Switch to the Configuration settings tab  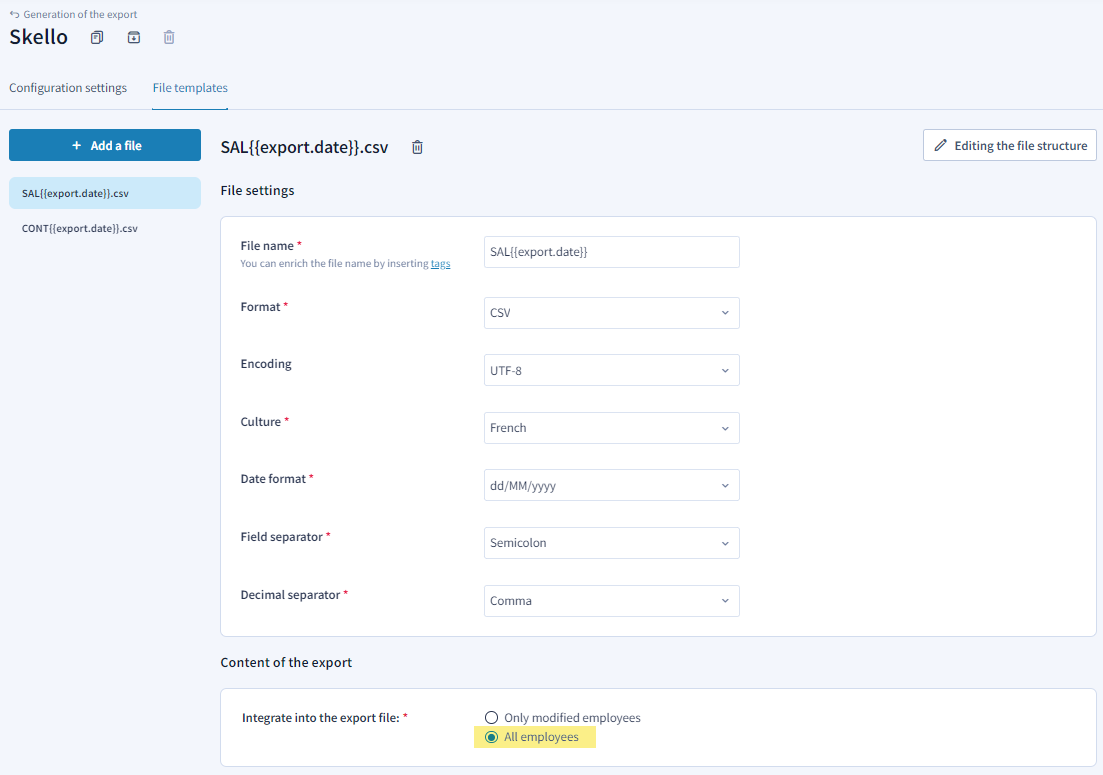click(x=68, y=88)
